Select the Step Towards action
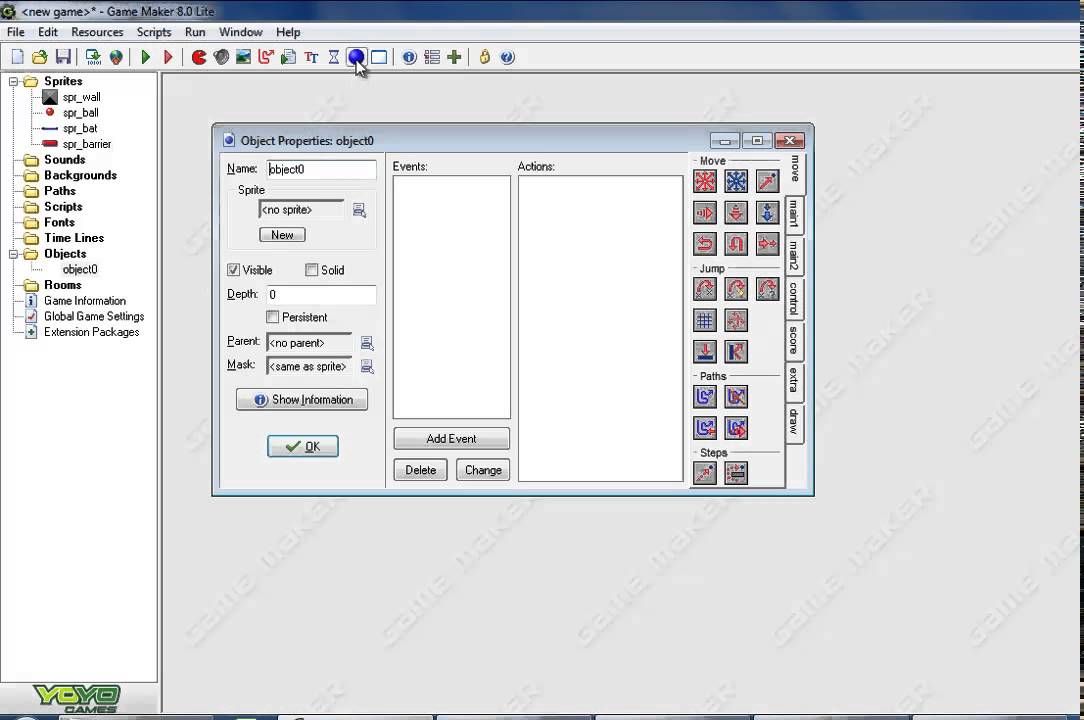1084x720 pixels. click(704, 474)
